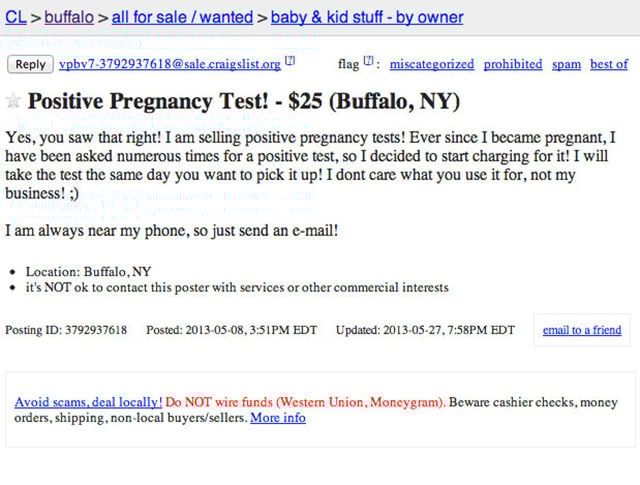Open the help mark next to flag

(x=368, y=62)
